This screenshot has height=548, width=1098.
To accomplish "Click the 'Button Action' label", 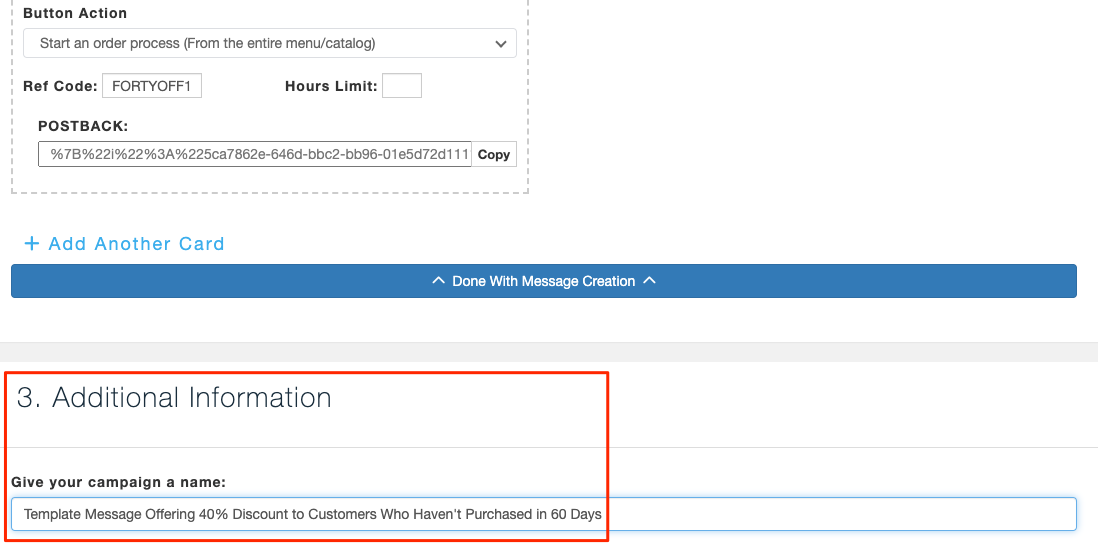I will pos(75,13).
